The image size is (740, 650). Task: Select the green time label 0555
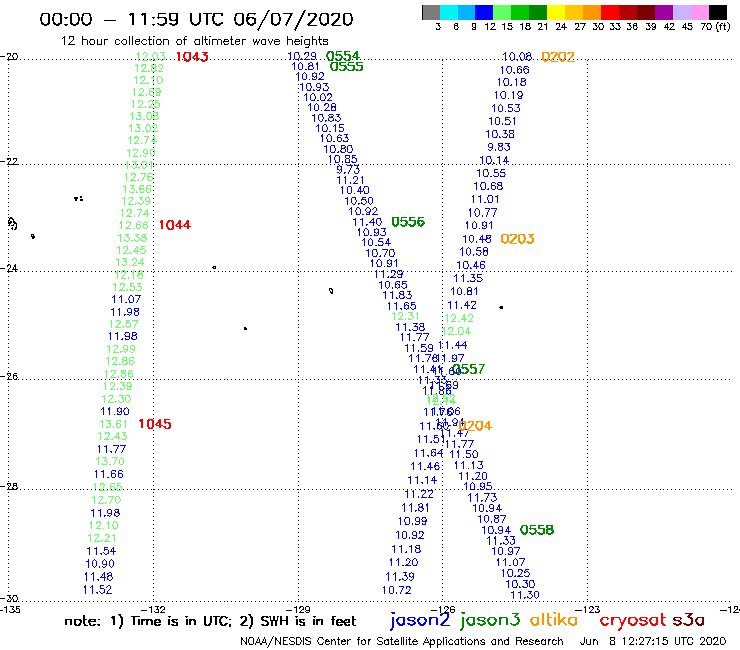346,67
